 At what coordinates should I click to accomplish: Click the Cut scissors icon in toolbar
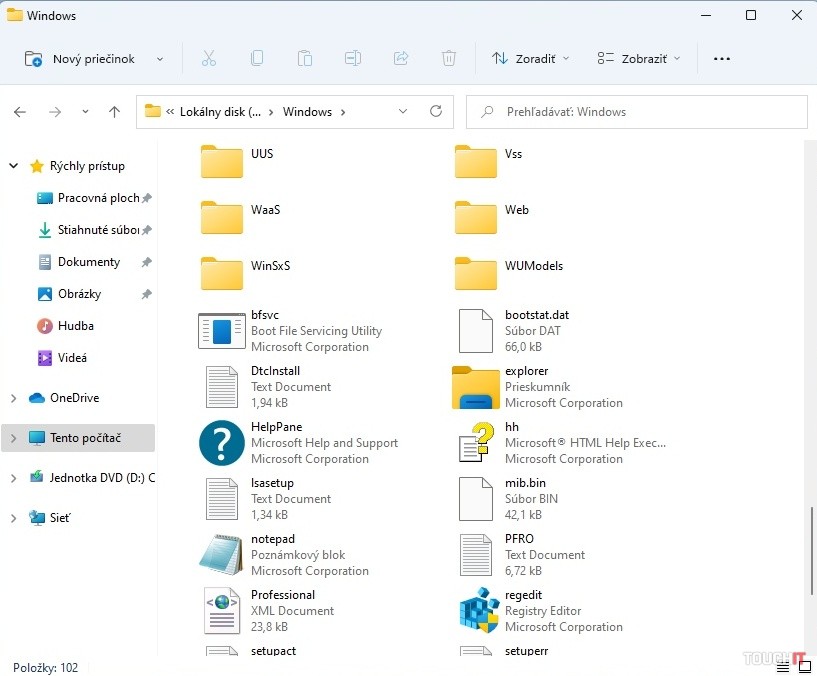(209, 59)
